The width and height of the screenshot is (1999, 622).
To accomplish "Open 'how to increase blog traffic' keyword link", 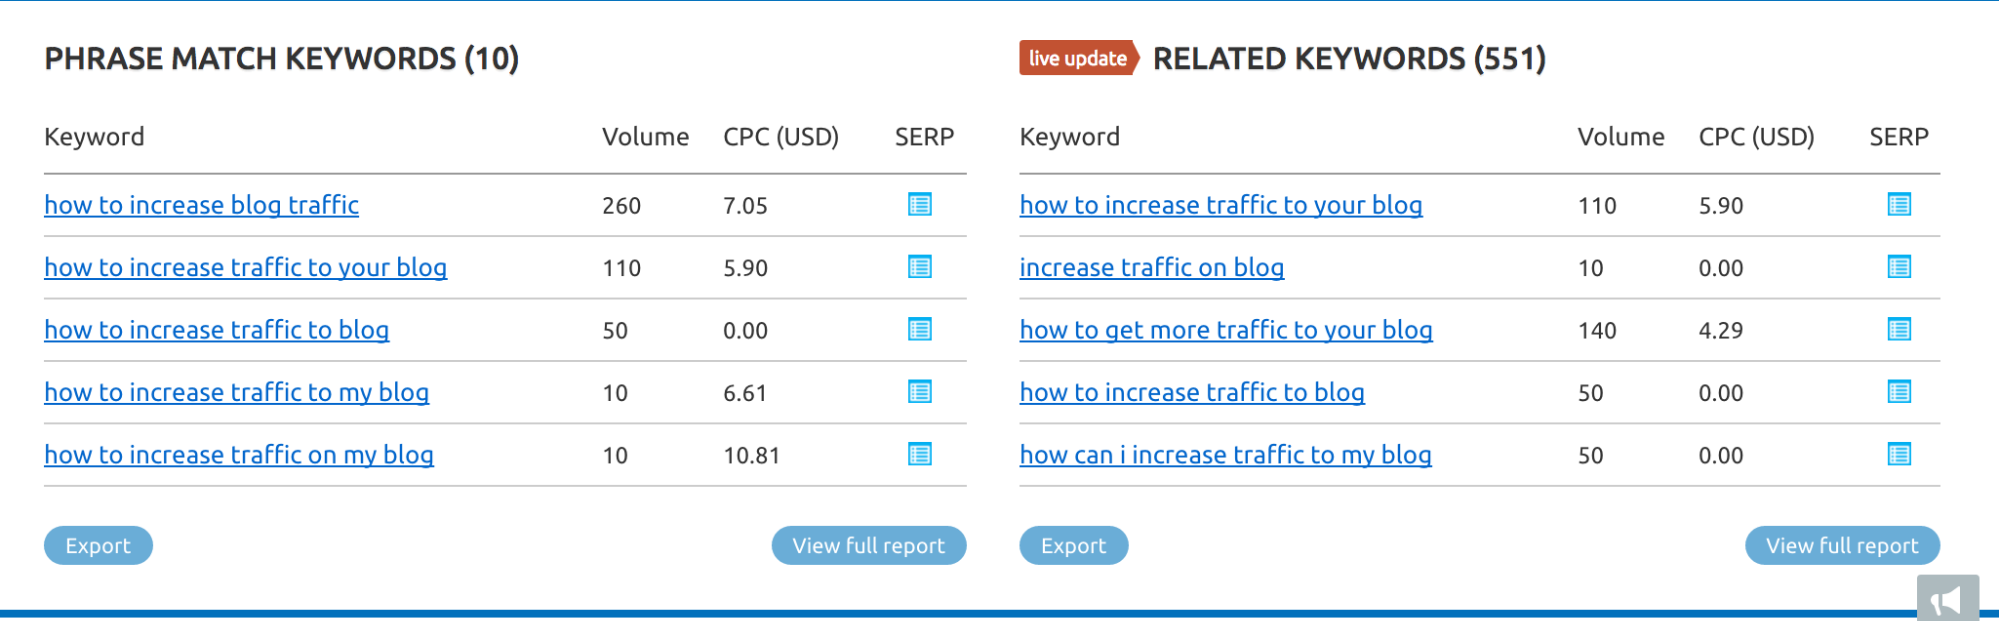I will [x=201, y=205].
